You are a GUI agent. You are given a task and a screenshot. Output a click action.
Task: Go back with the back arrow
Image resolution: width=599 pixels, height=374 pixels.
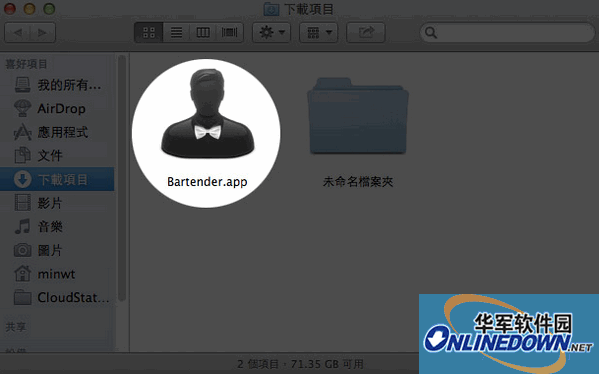click(18, 32)
